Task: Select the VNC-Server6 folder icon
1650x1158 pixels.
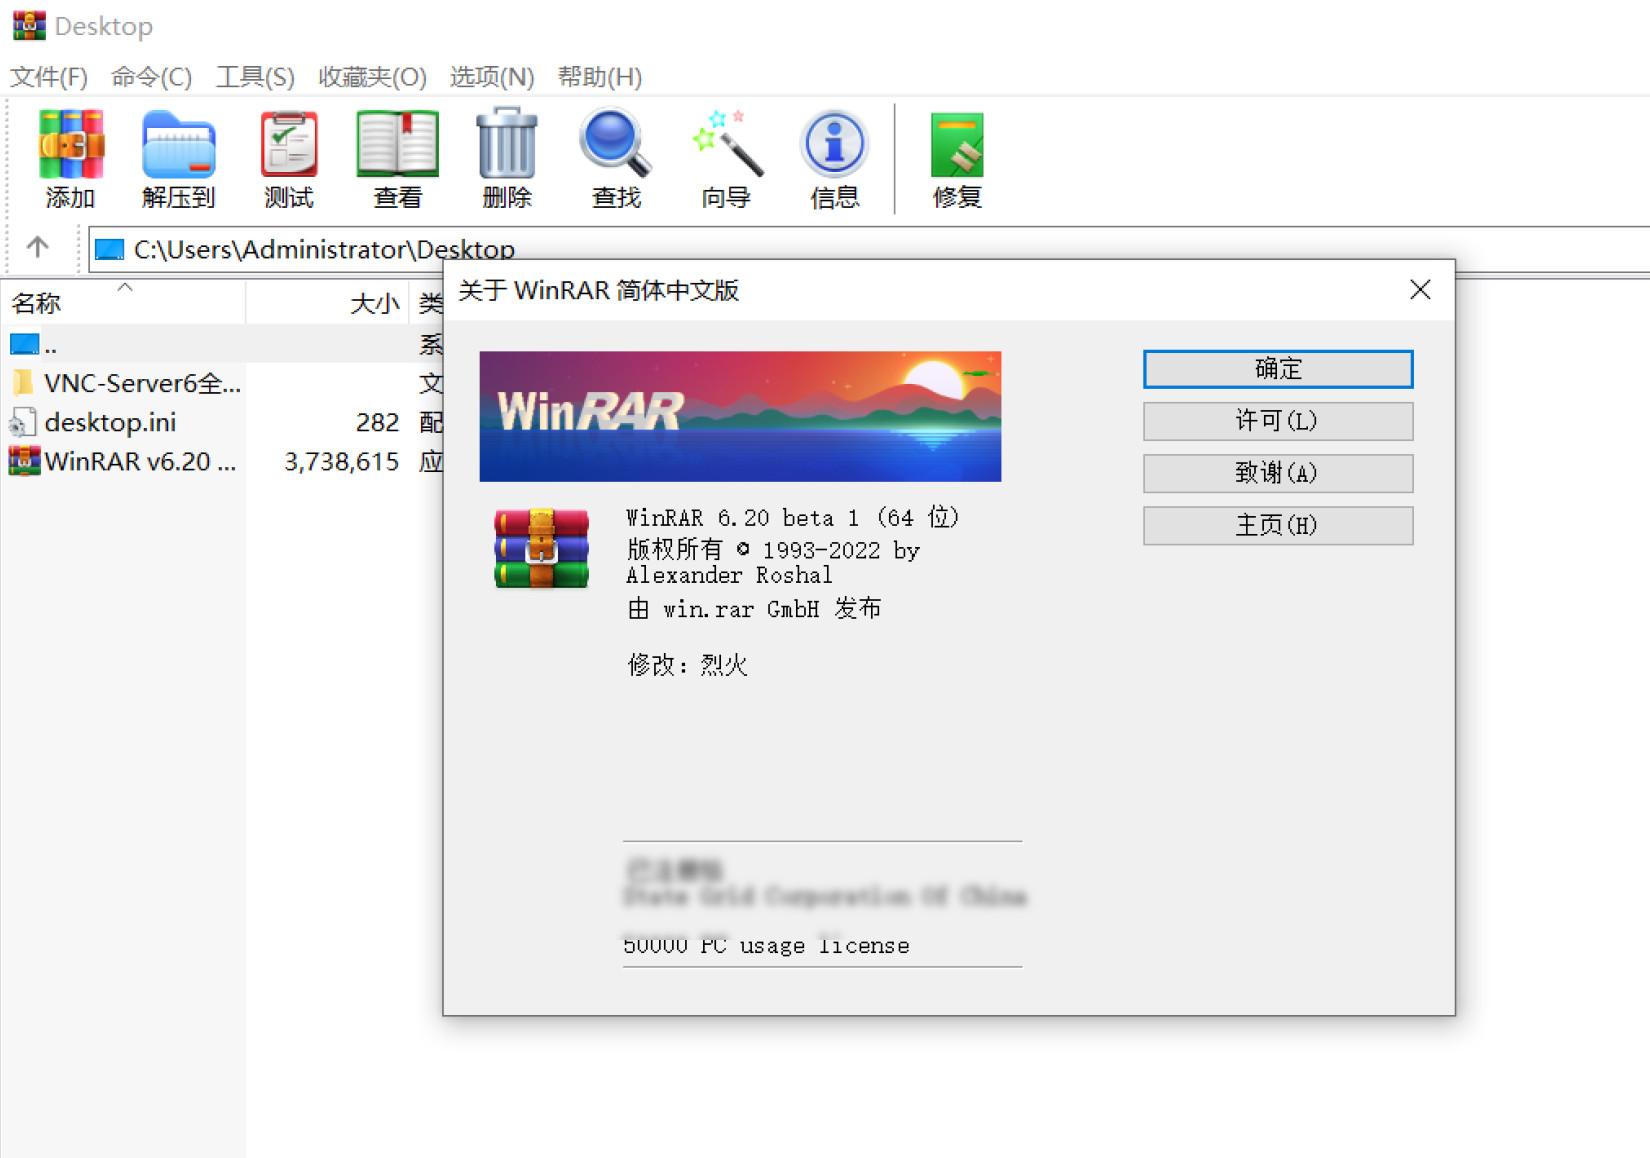Action: (23, 383)
